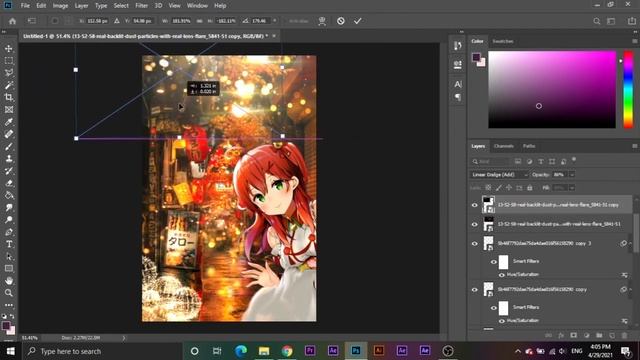Open Google Chrome from the taskbar

(287, 351)
